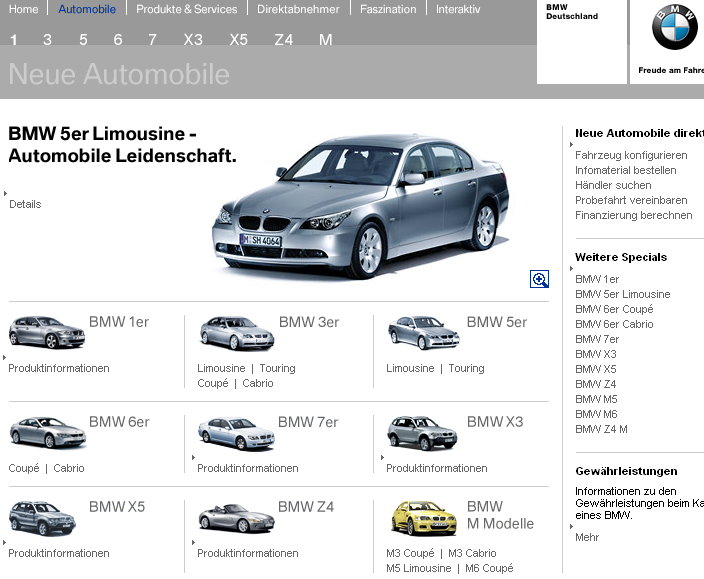Click the yellow M Modelle car thumbnail
The width and height of the screenshot is (704, 579).
[422, 518]
